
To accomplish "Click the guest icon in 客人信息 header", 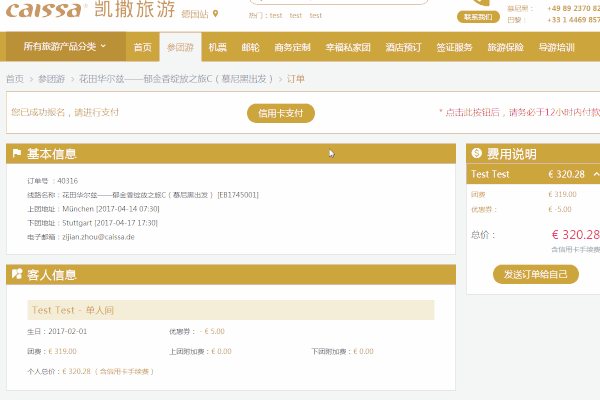I will pos(16,274).
